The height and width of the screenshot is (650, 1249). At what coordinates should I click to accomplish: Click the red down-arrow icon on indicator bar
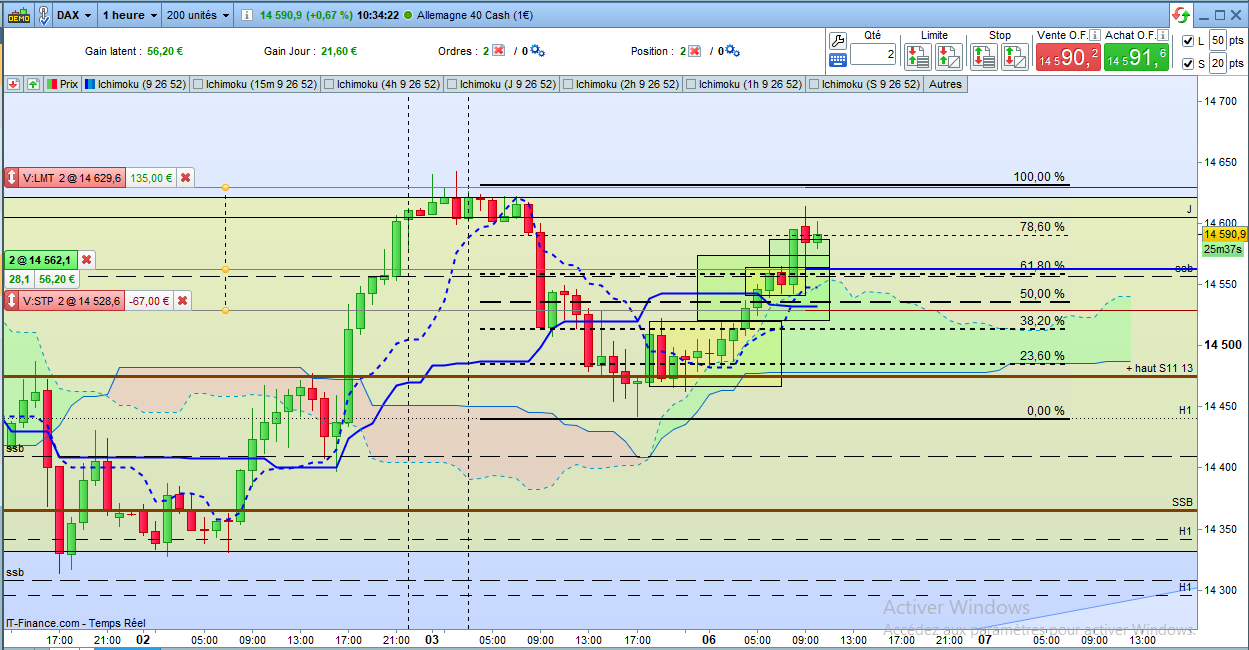[x=13, y=84]
